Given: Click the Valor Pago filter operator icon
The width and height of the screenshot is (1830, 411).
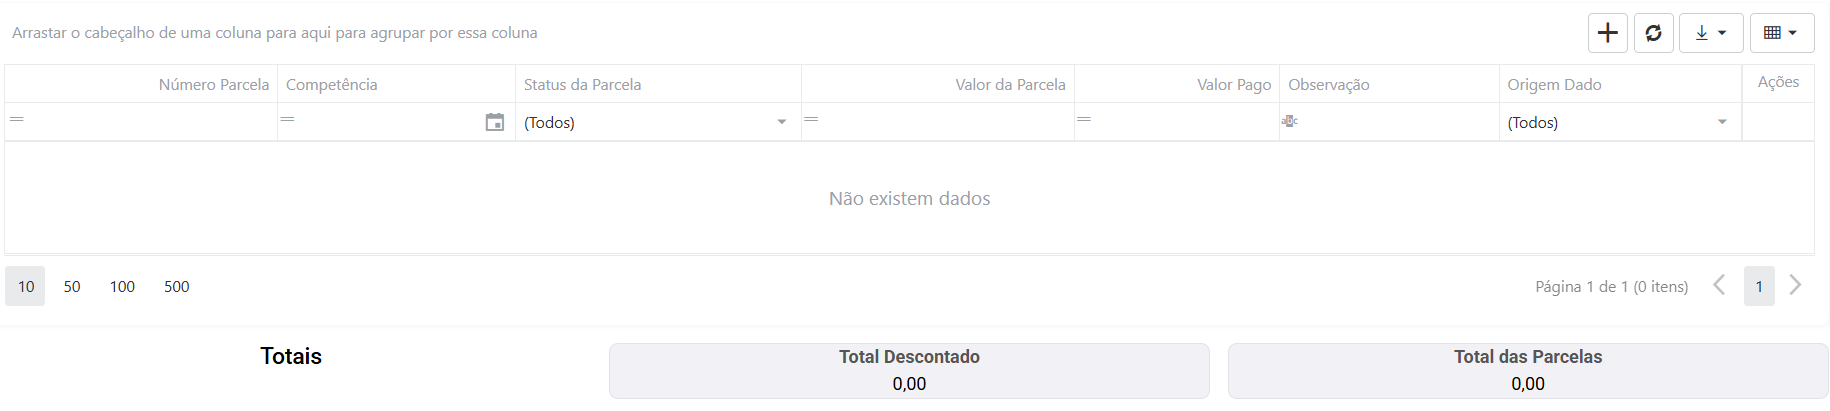Looking at the screenshot, I should coord(1084,120).
